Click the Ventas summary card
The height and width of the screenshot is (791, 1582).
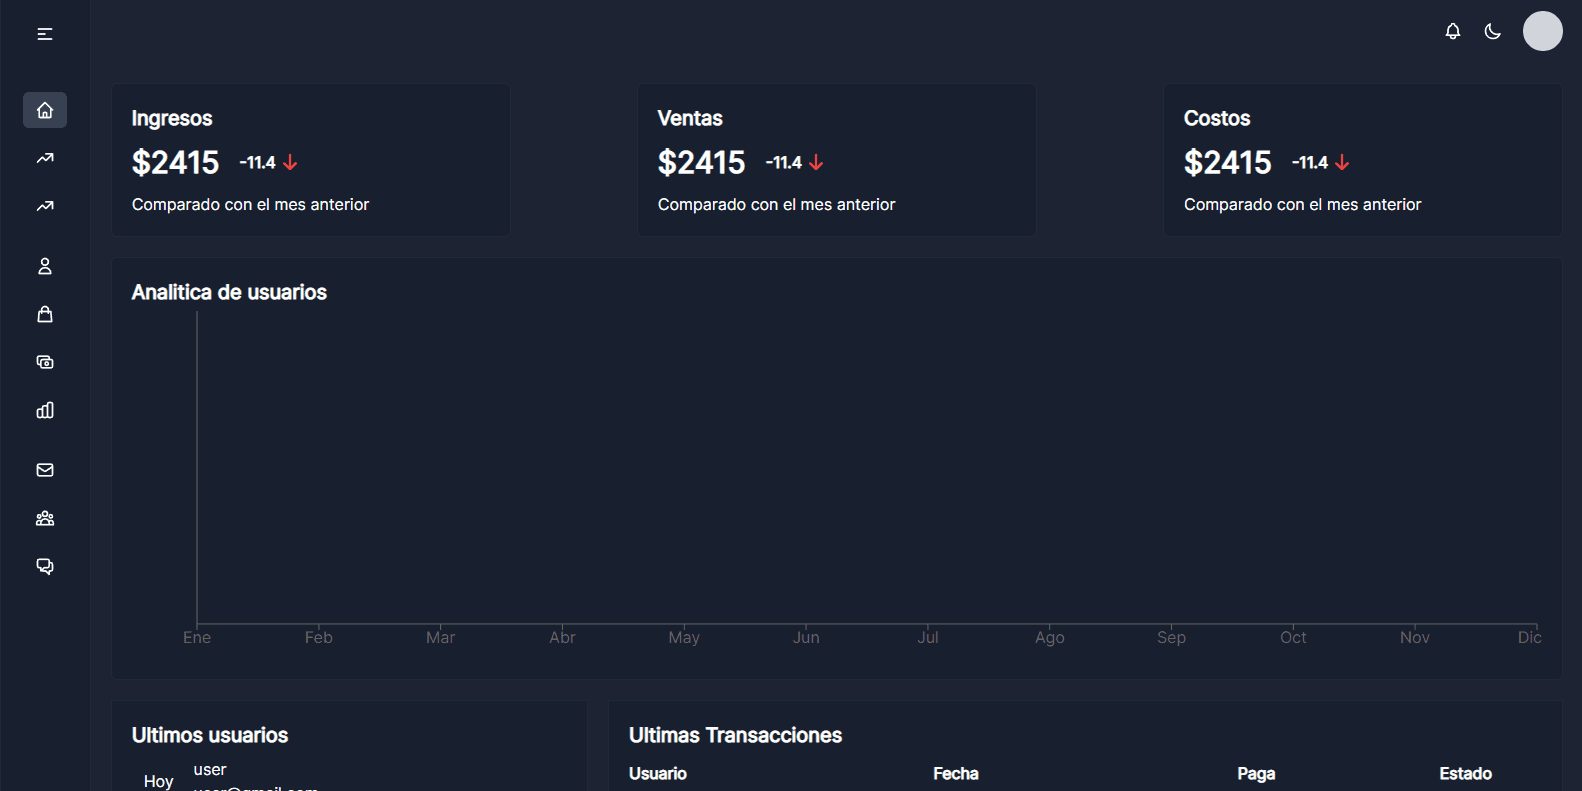pyautogui.click(x=837, y=160)
